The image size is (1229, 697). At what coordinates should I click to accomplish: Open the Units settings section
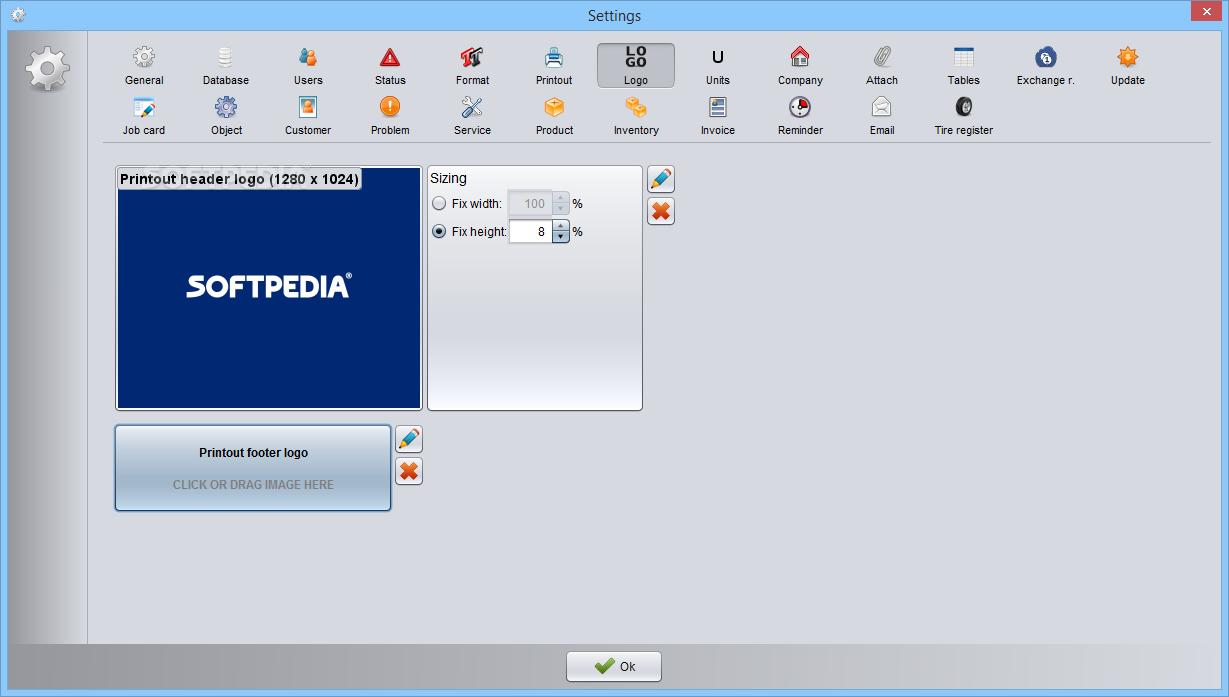tap(718, 66)
